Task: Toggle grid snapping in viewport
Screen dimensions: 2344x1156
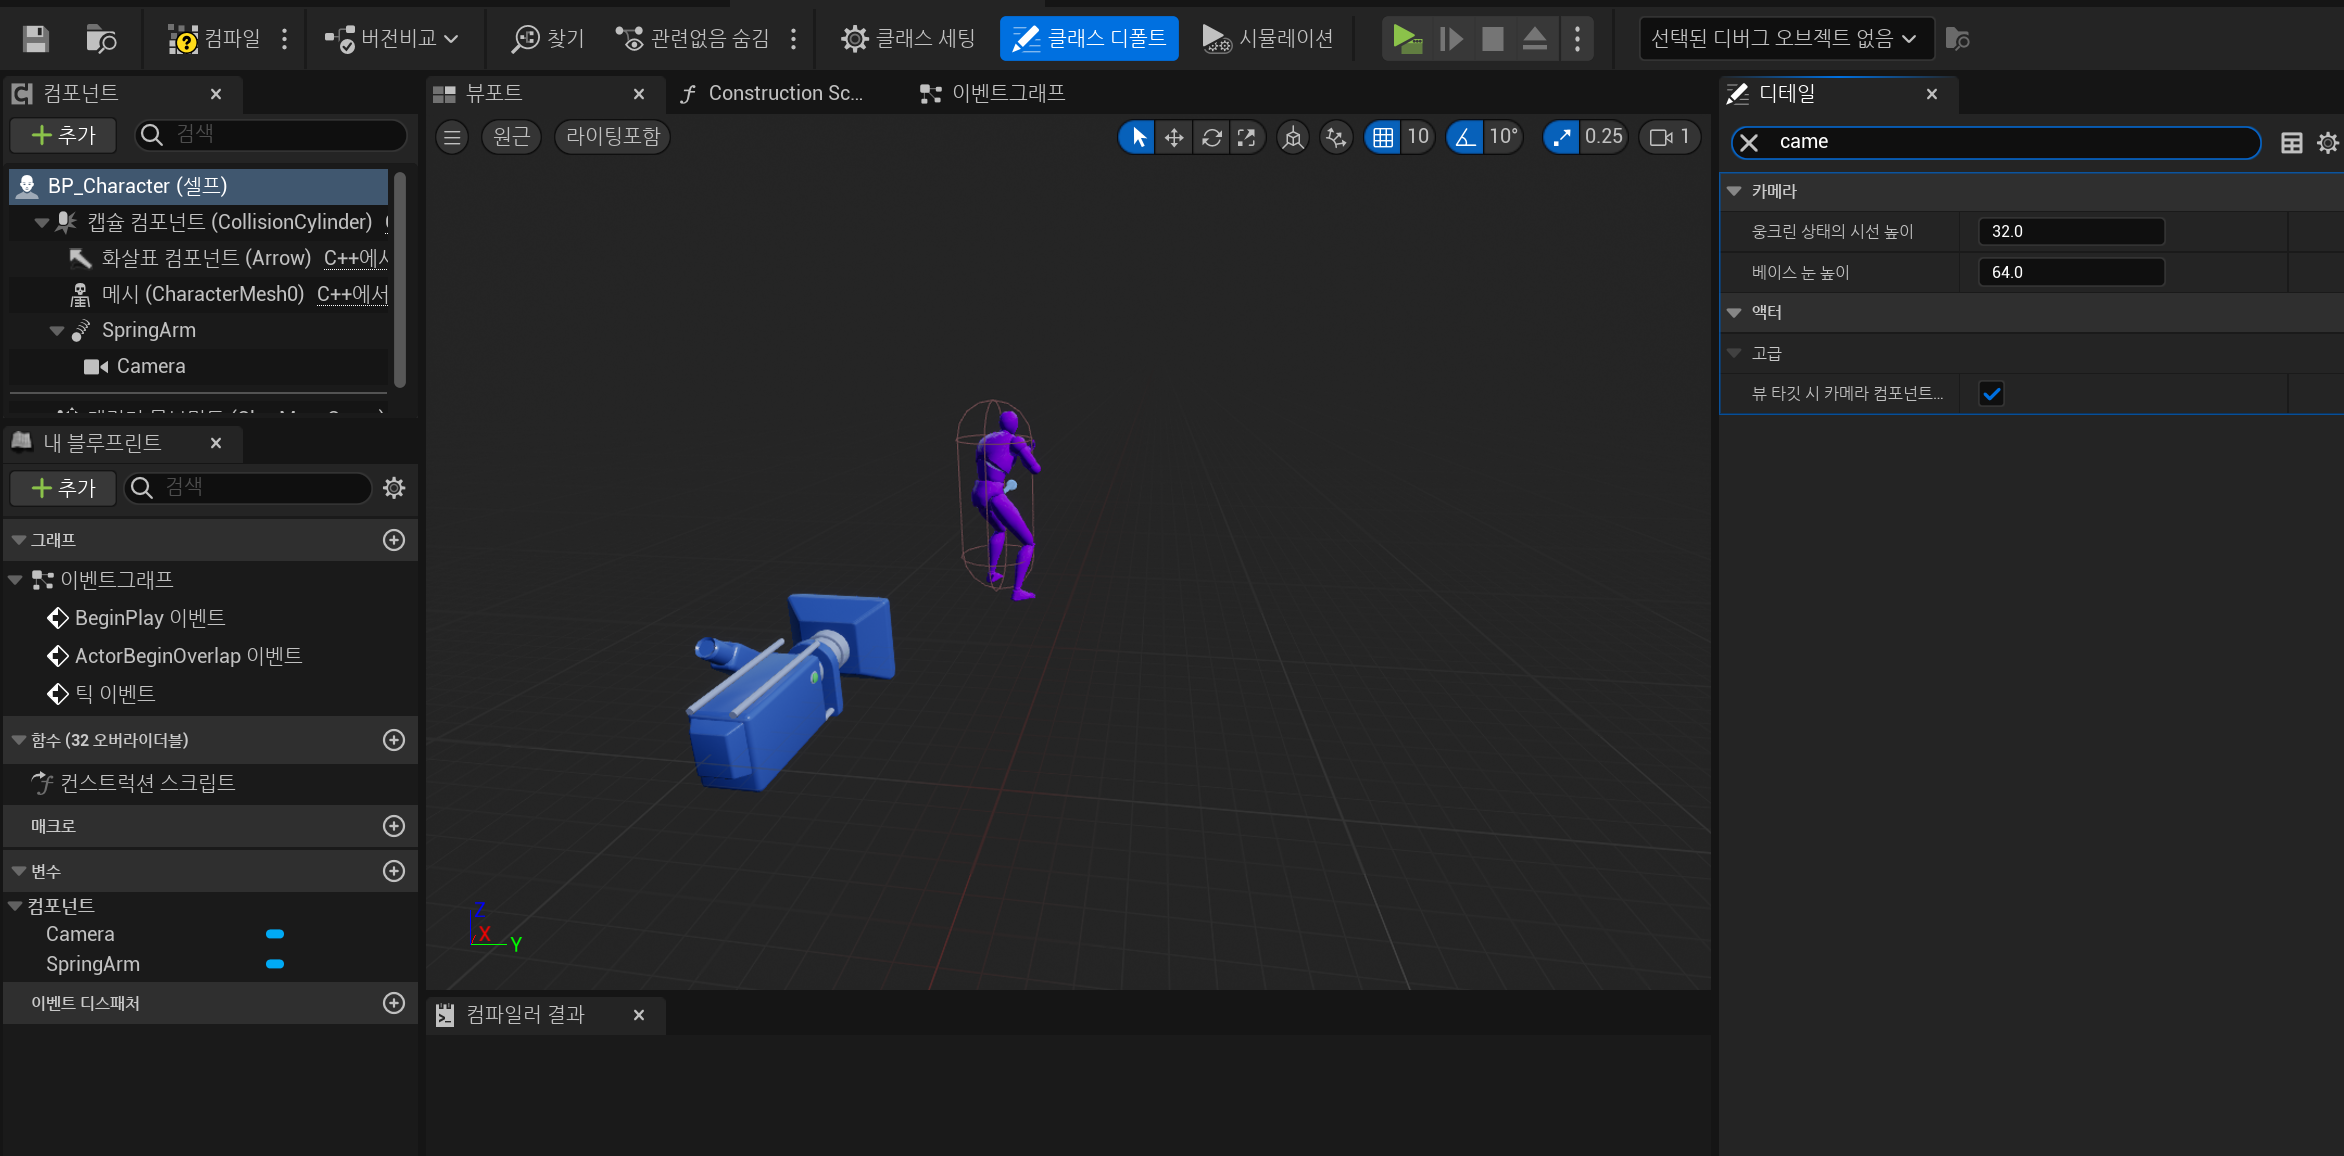Action: [x=1383, y=137]
